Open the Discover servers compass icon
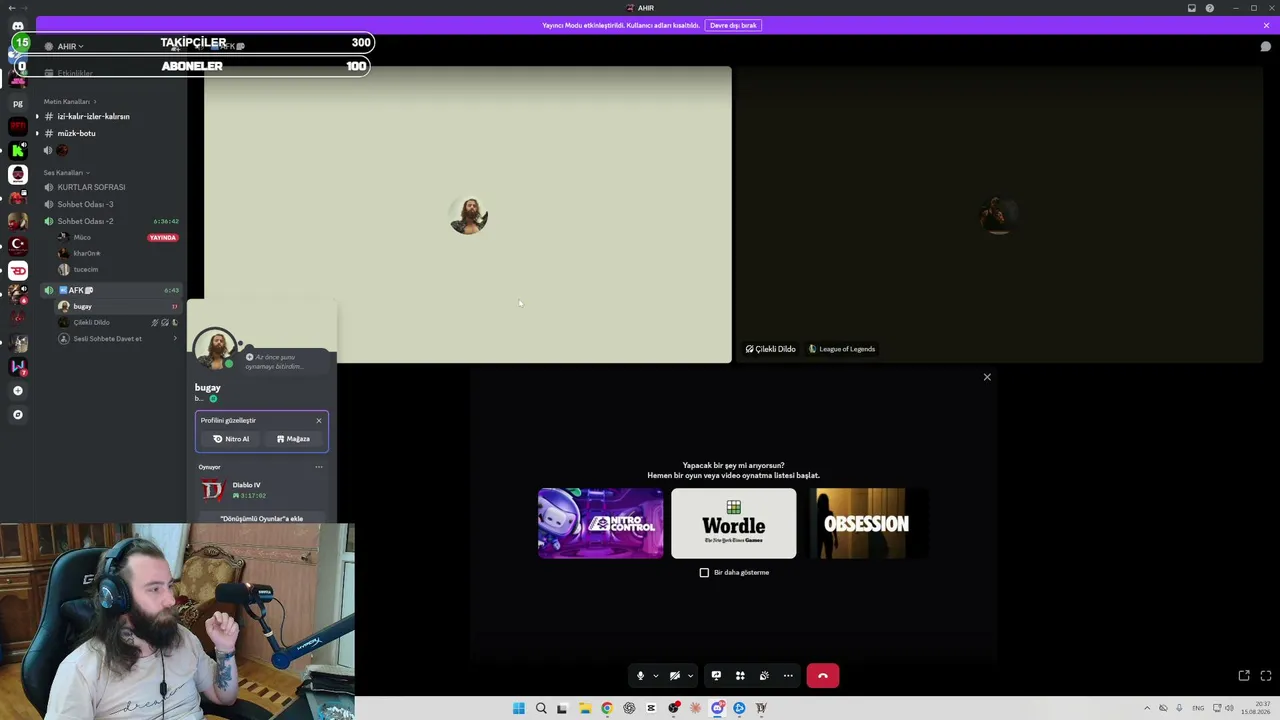1280x720 pixels. tap(17, 415)
